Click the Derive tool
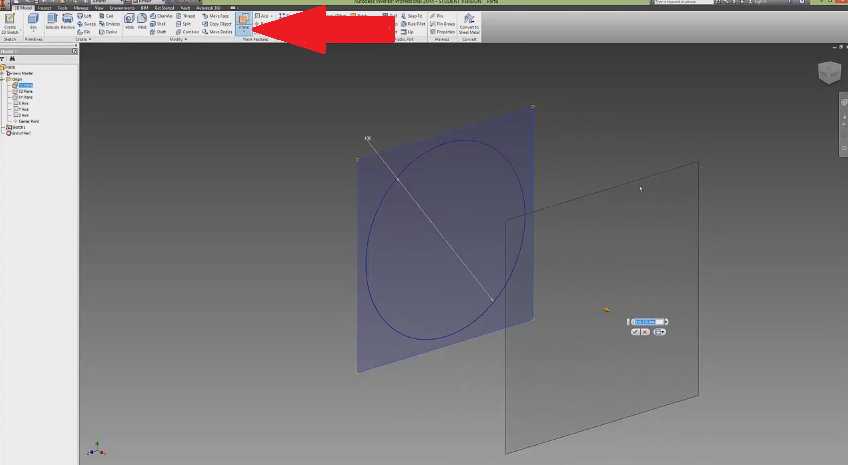 tap(109, 32)
